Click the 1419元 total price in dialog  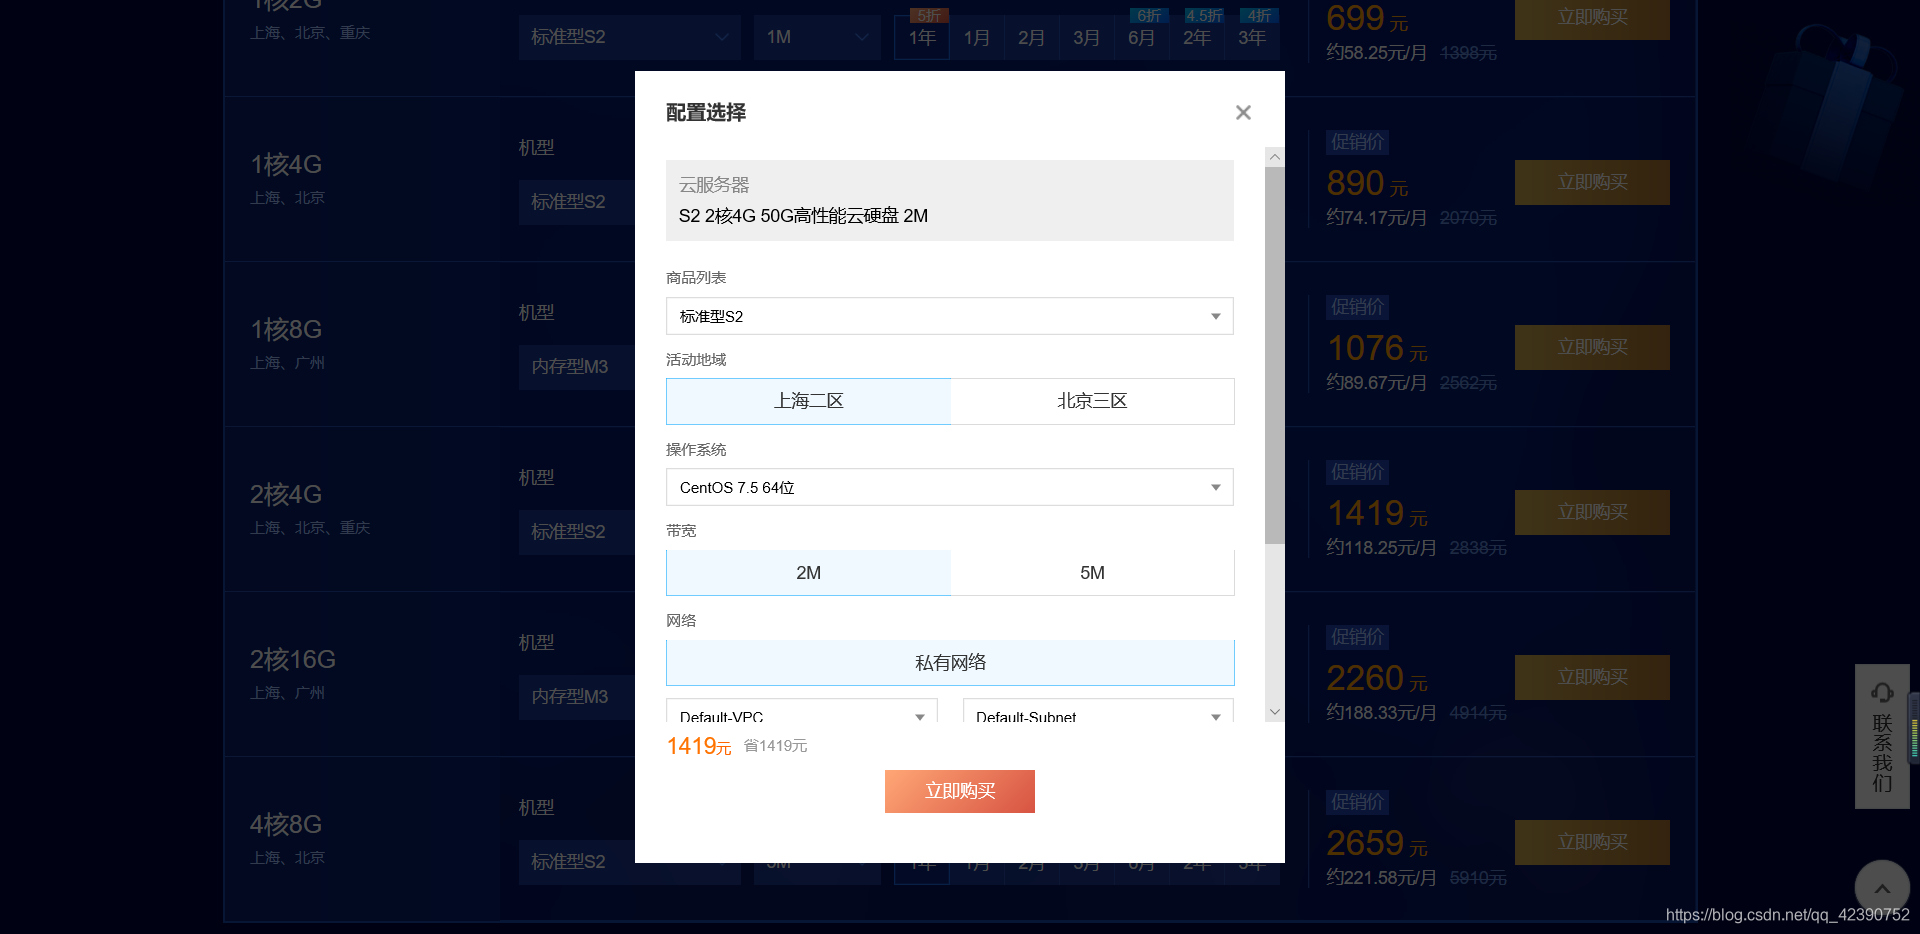(x=699, y=746)
